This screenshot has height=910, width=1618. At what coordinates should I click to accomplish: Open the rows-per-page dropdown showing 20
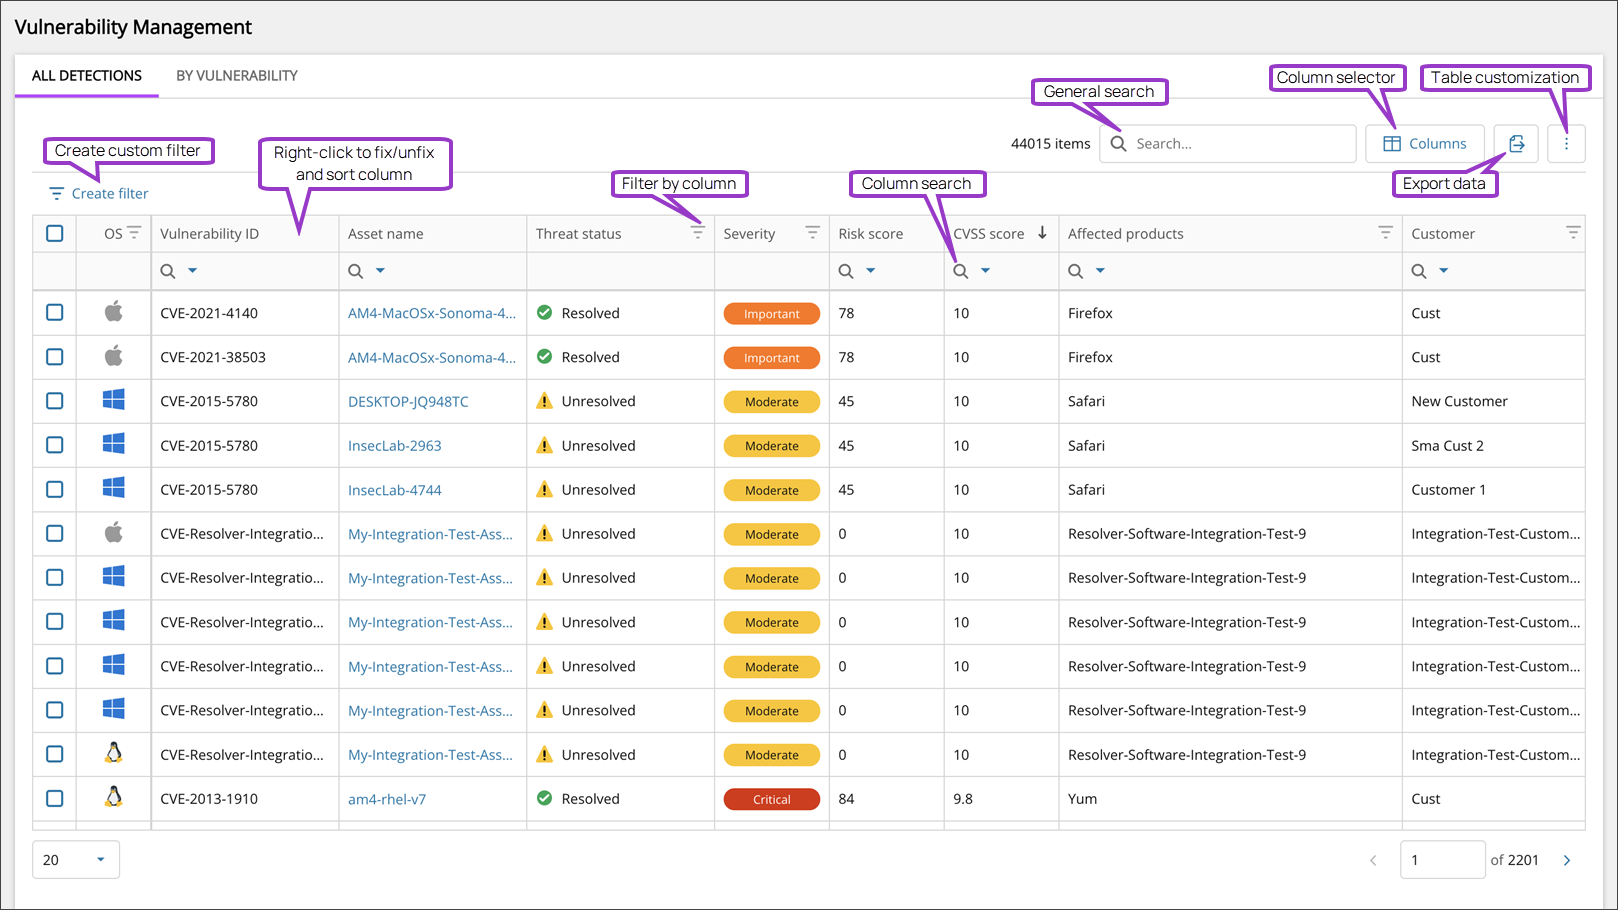[x=76, y=860]
